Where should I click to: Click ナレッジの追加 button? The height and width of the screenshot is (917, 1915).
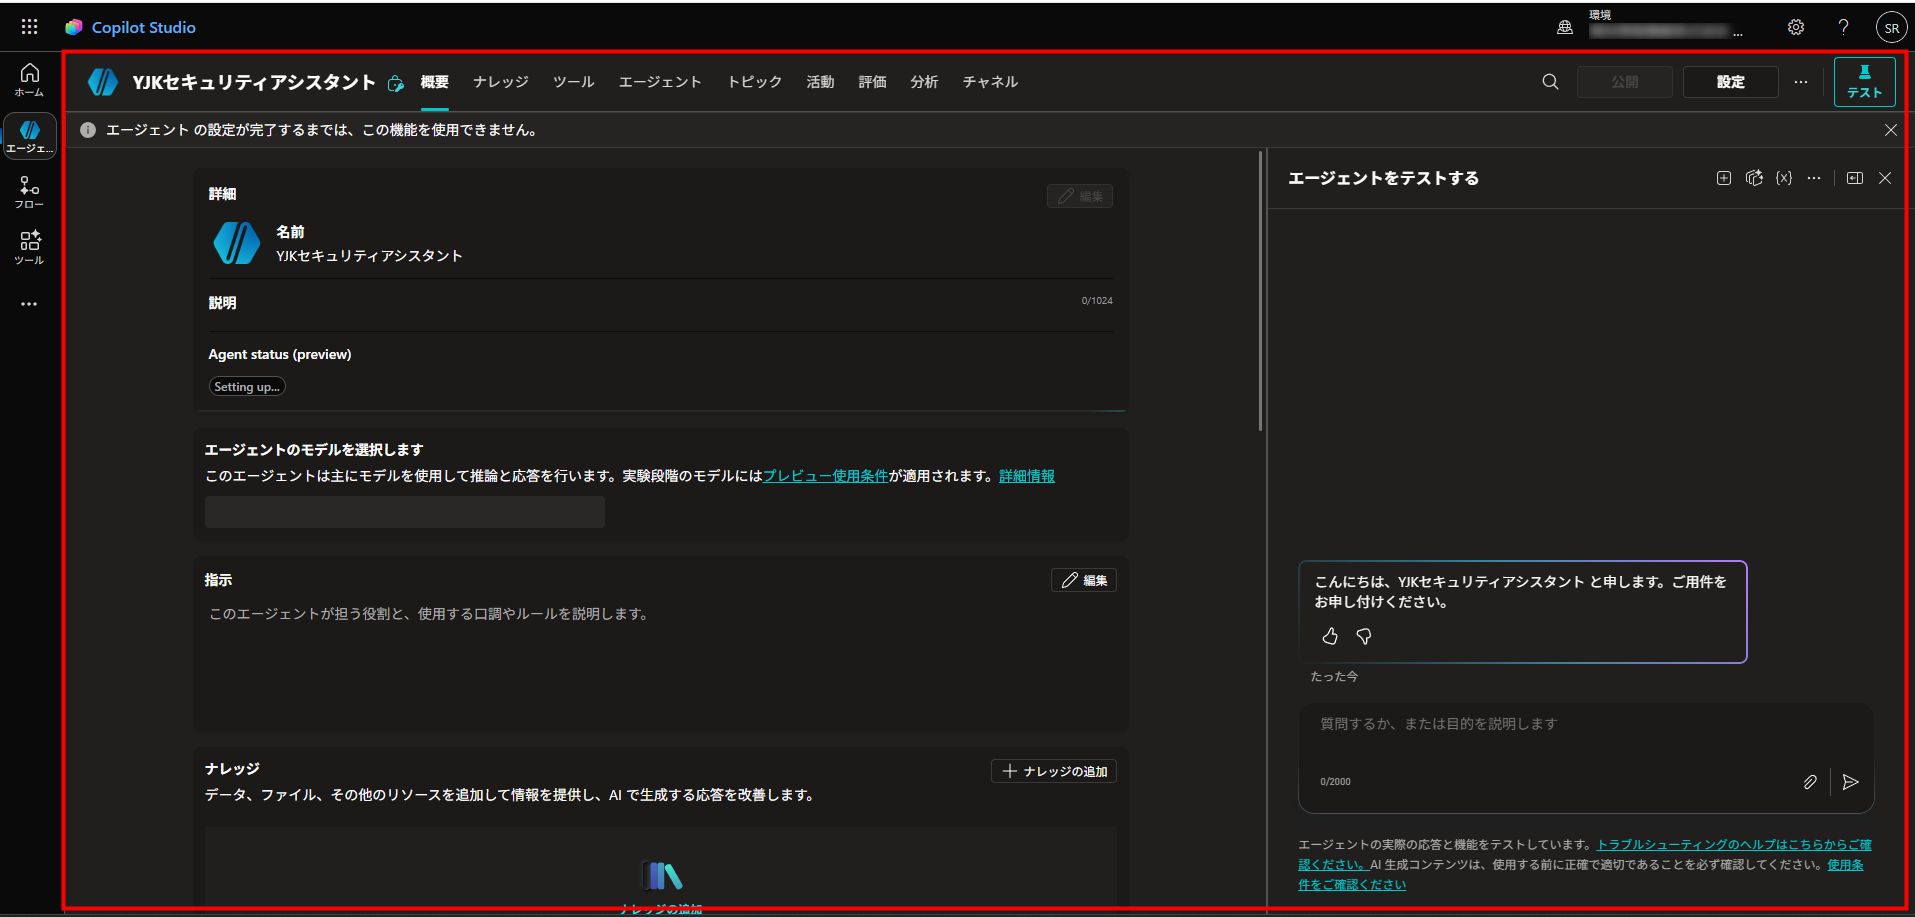point(1054,771)
